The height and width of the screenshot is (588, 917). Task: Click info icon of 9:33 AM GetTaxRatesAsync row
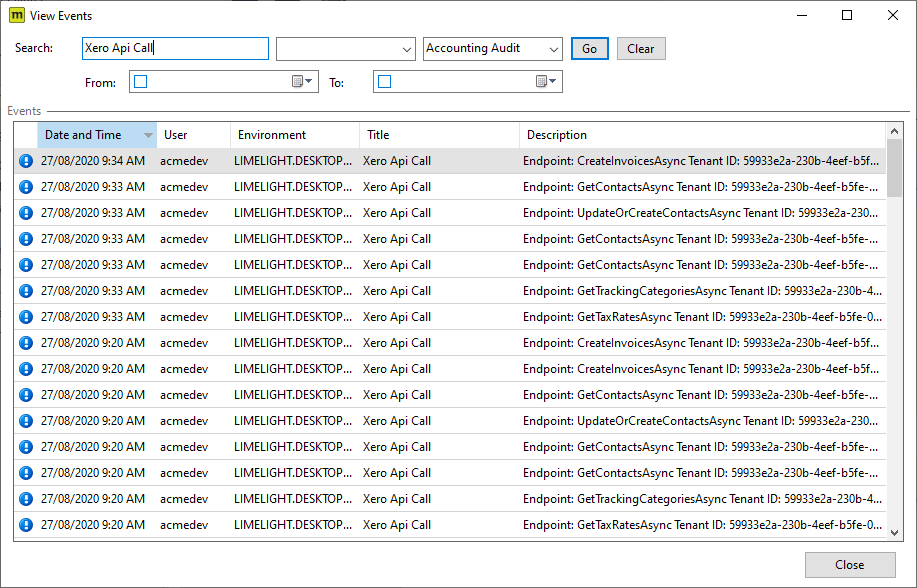click(26, 317)
